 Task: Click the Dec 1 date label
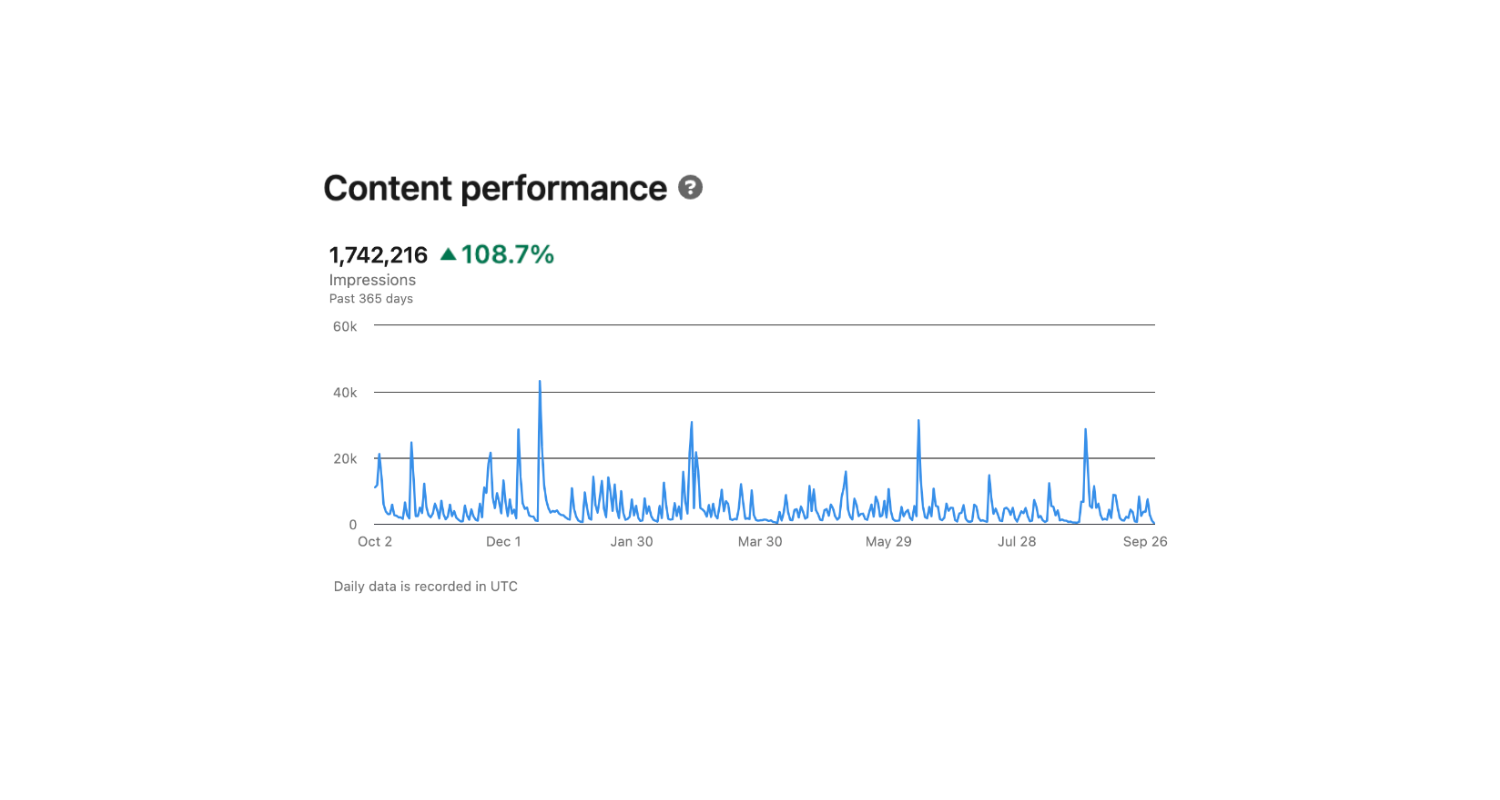coord(503,542)
